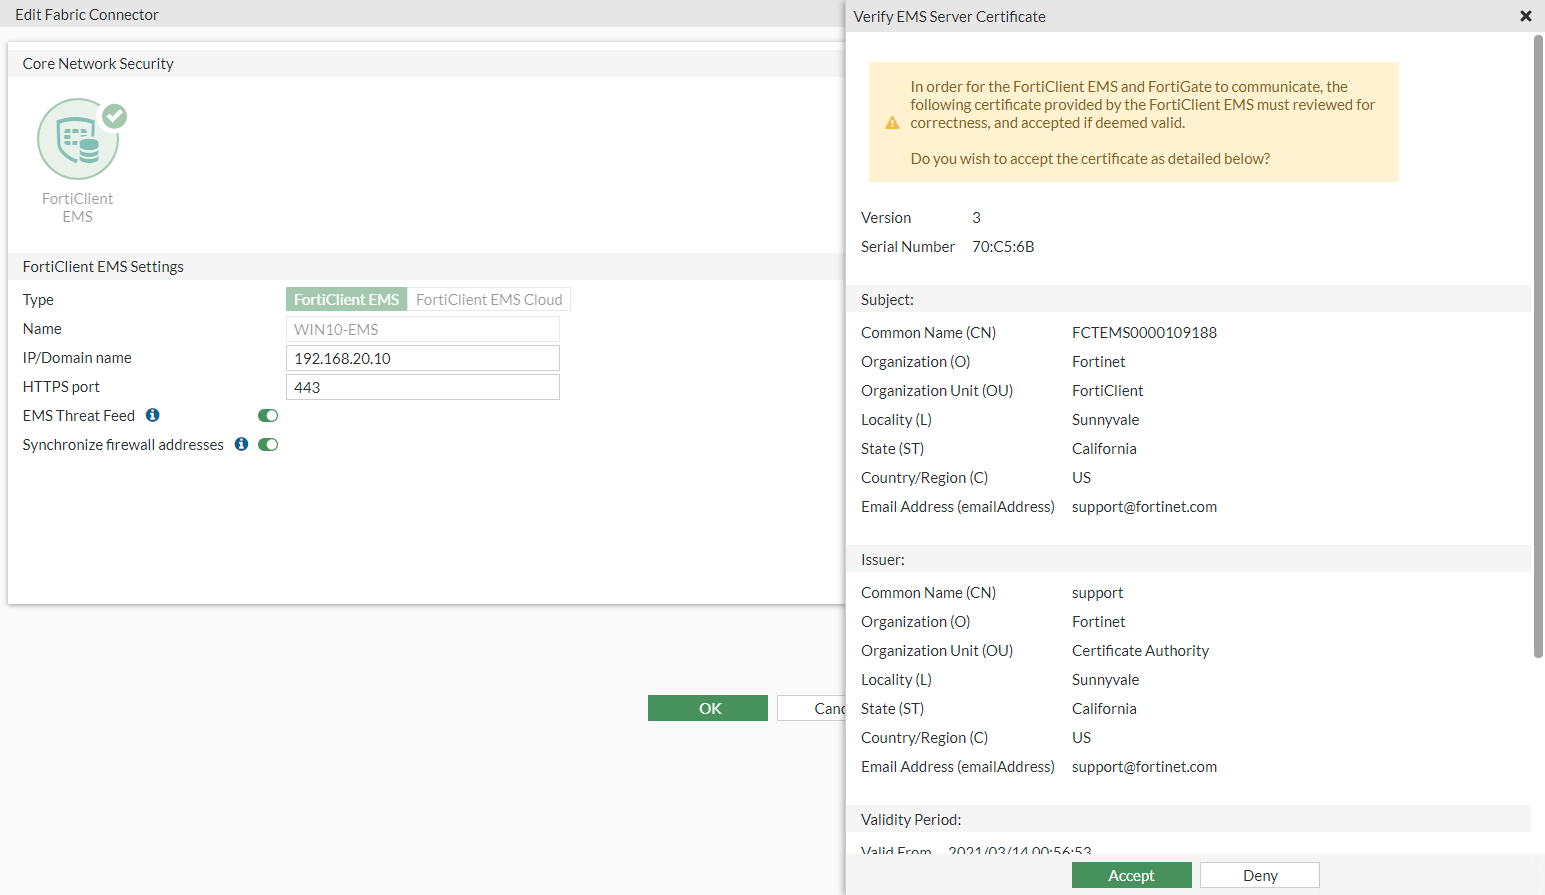Open the Synchronize firewall addresses info icon

[x=241, y=444]
